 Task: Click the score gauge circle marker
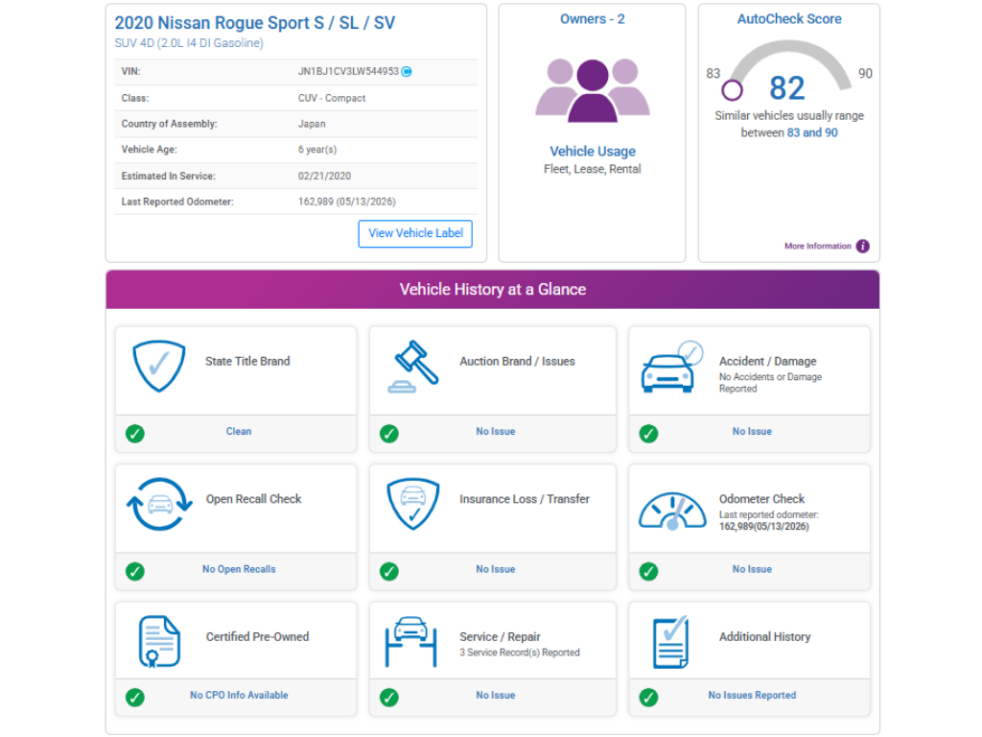[731, 90]
